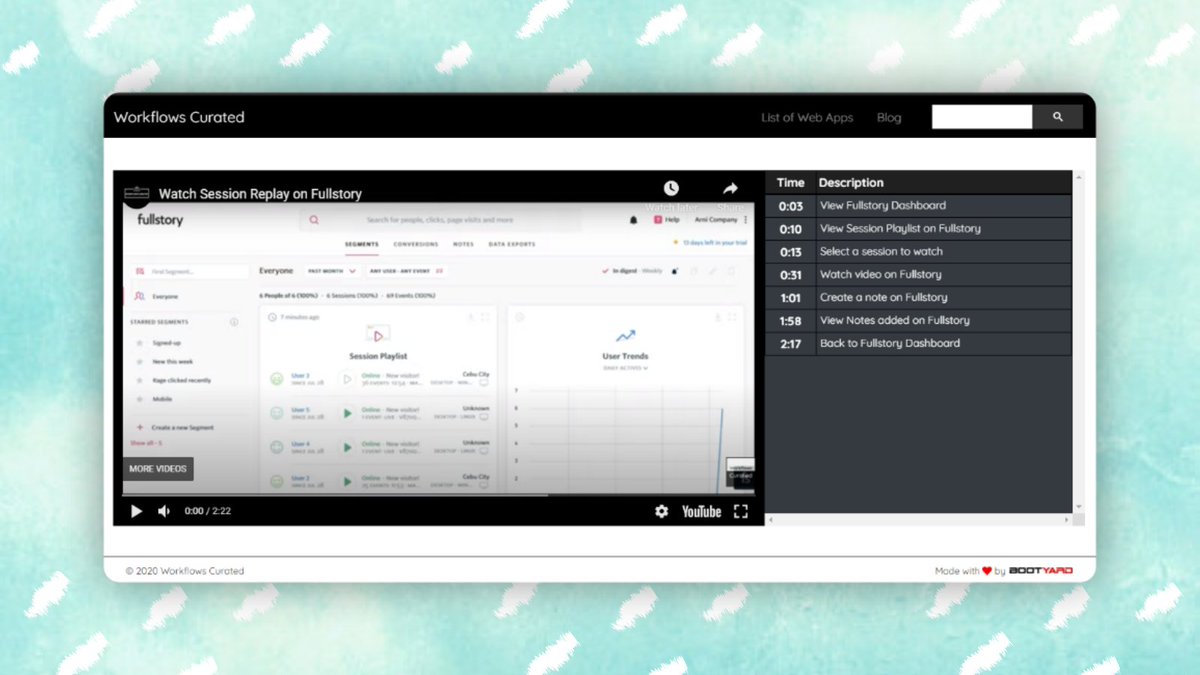
Task: Click the vertical scrollbar up arrow
Action: [1078, 177]
